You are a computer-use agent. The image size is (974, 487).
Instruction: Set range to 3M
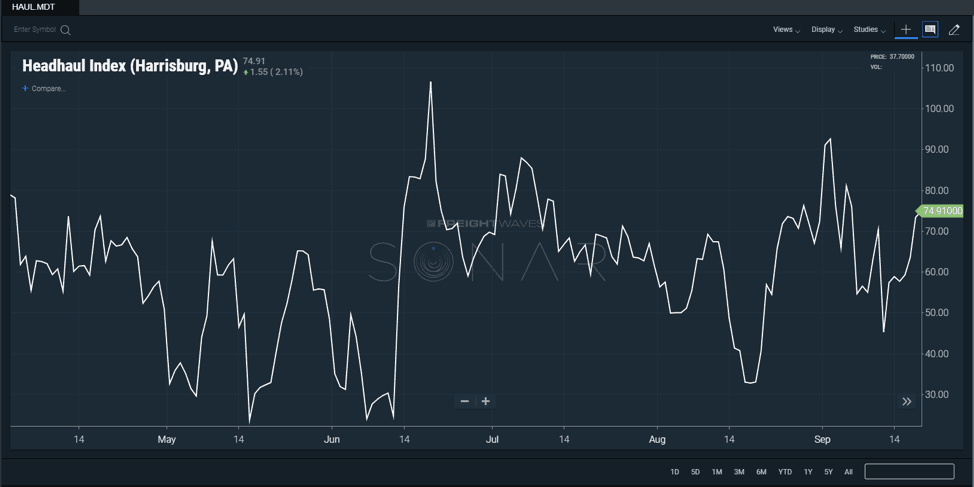(739, 472)
